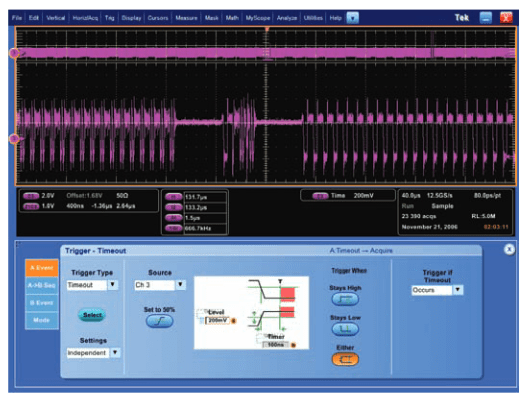Viewport: 526px width, 399px height.
Task: Open the File menu
Action: (x=17, y=18)
